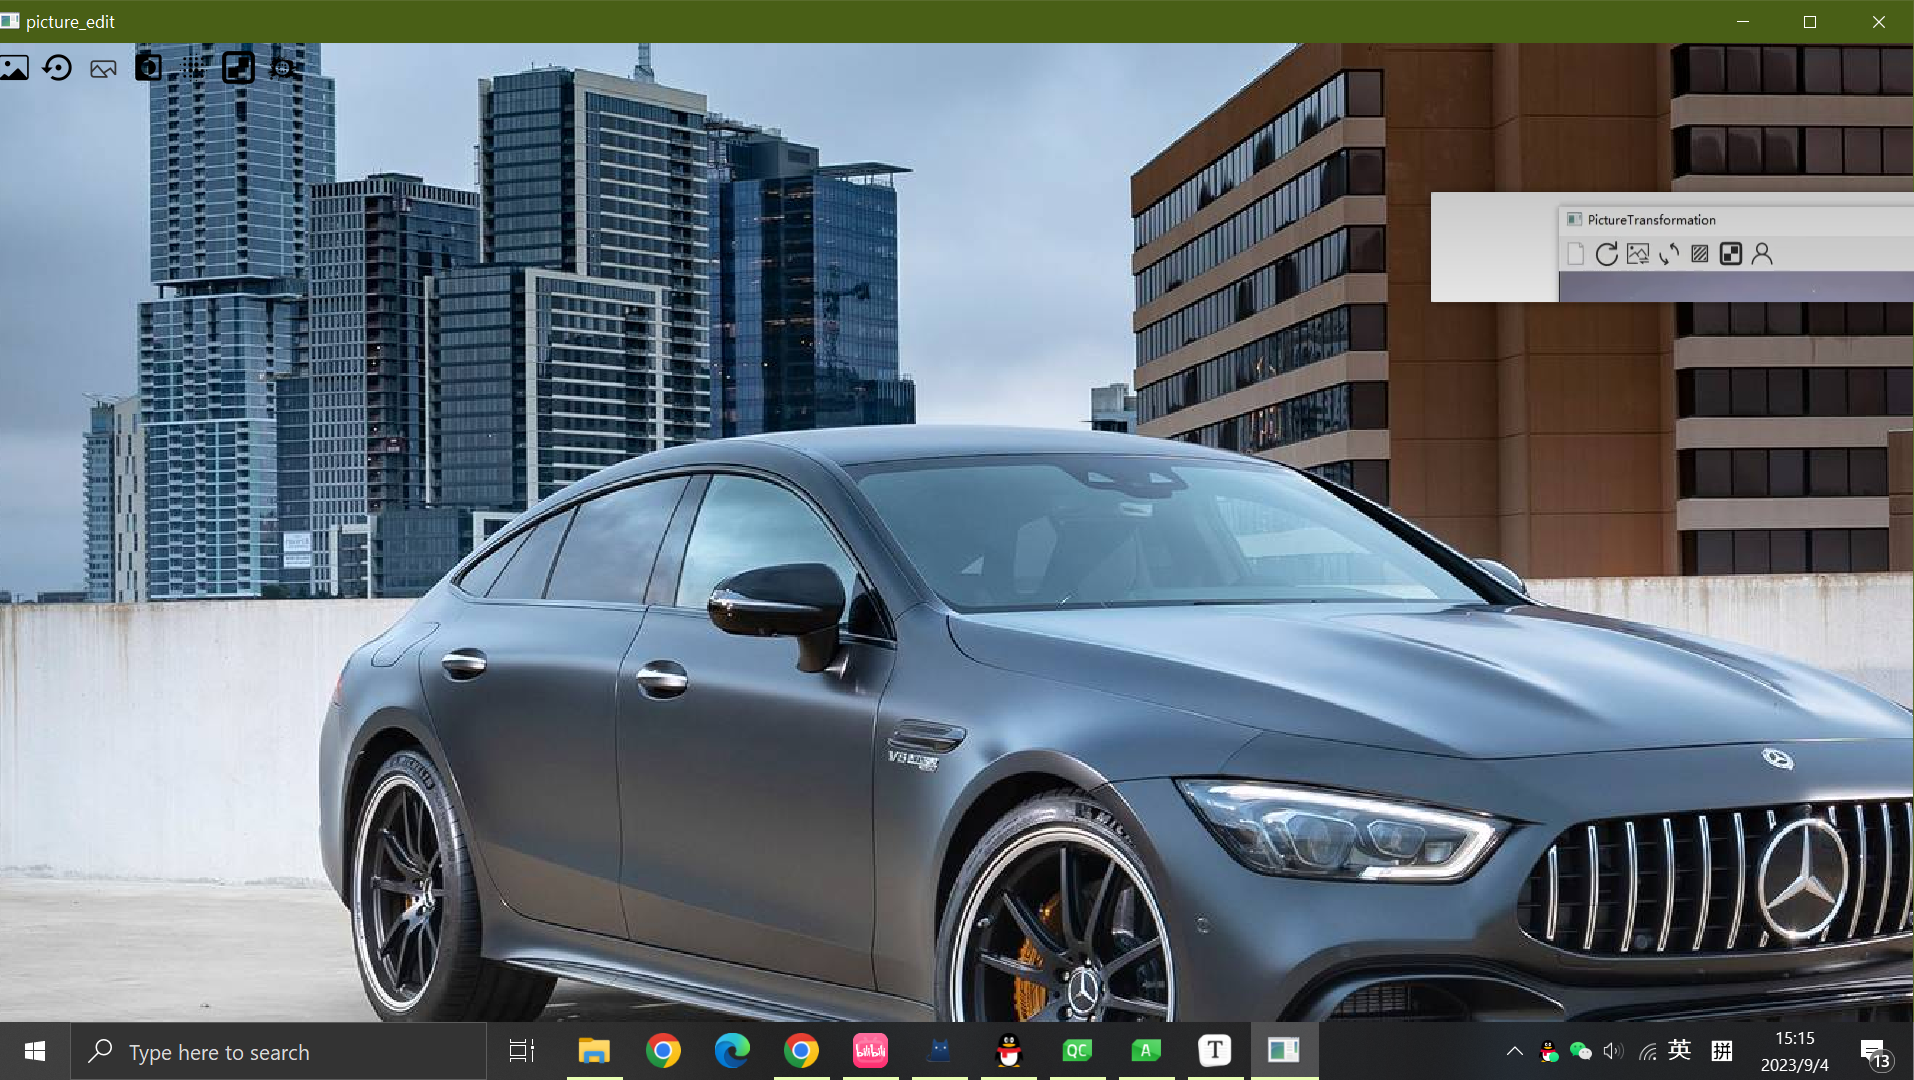Choose the ink splatter effect icon
The width and height of the screenshot is (1914, 1080).
tap(284, 68)
